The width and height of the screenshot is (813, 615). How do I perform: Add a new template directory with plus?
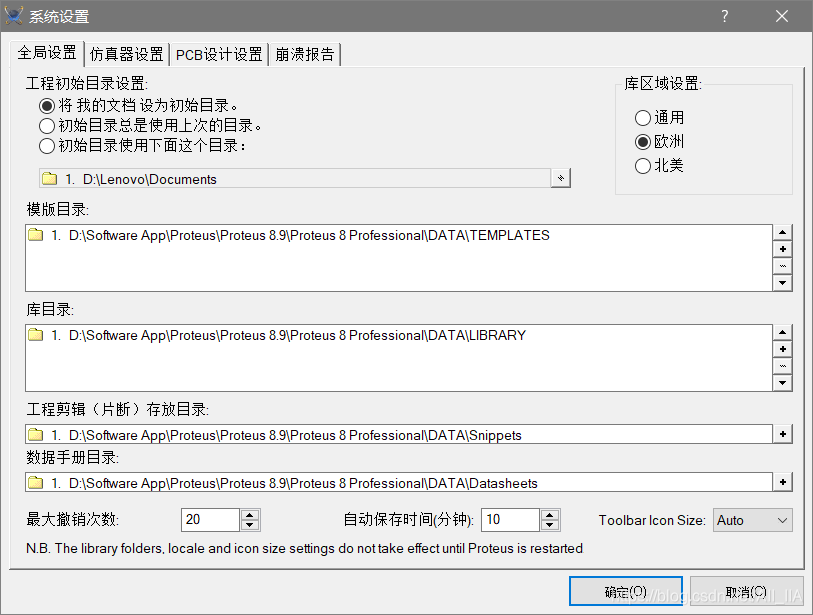click(x=782, y=249)
